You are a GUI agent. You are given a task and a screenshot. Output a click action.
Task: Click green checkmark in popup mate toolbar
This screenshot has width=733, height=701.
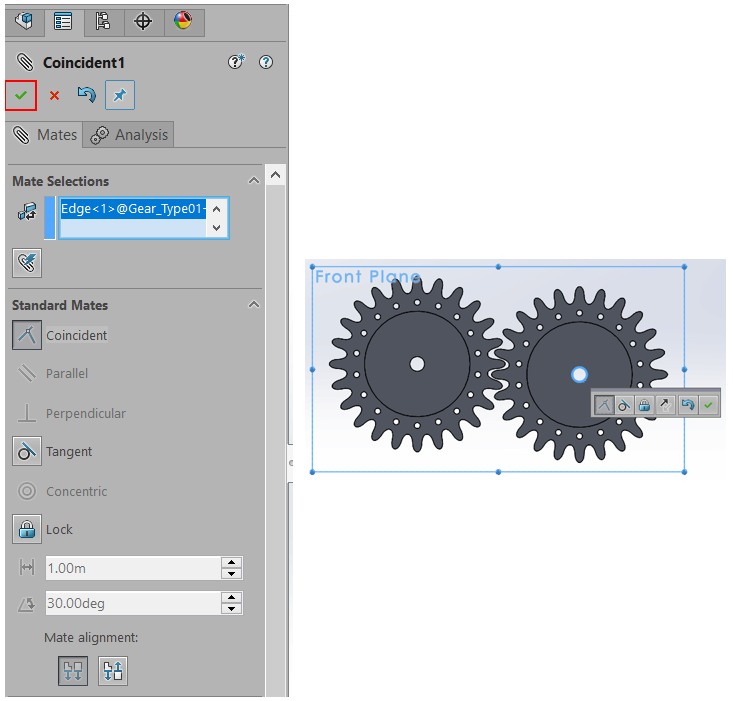[709, 405]
